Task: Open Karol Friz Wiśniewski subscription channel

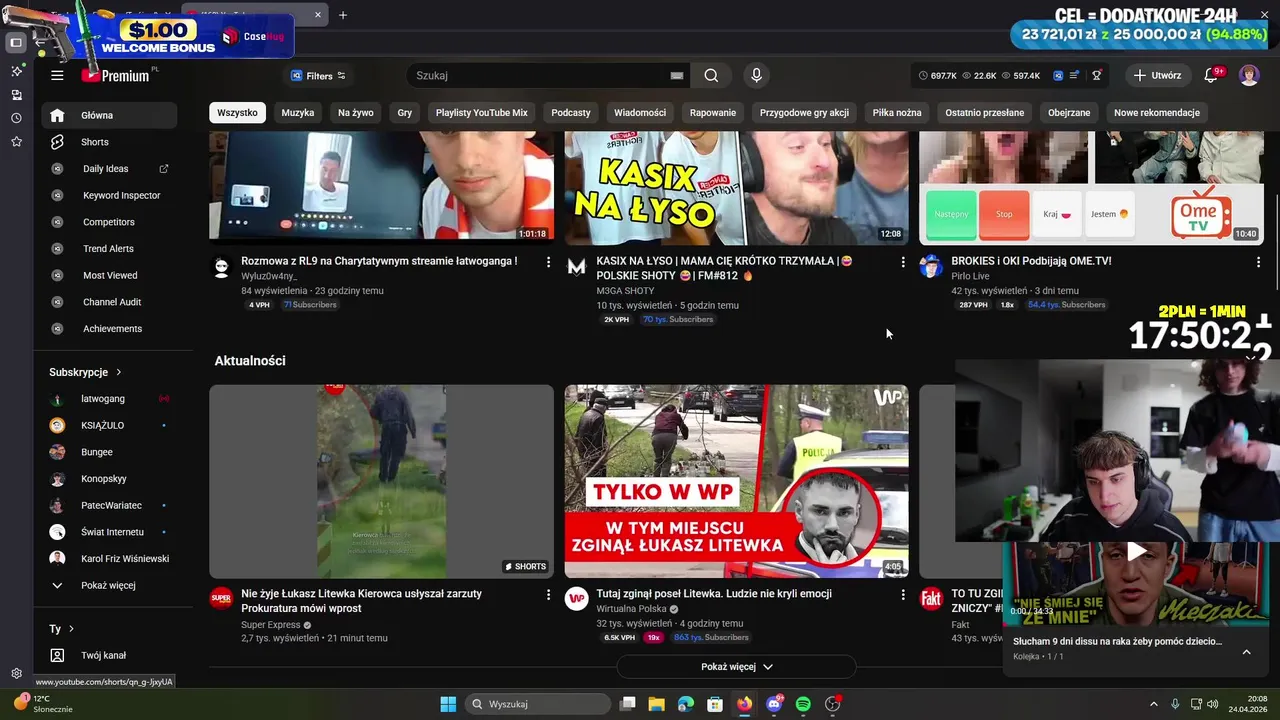Action: (110, 559)
